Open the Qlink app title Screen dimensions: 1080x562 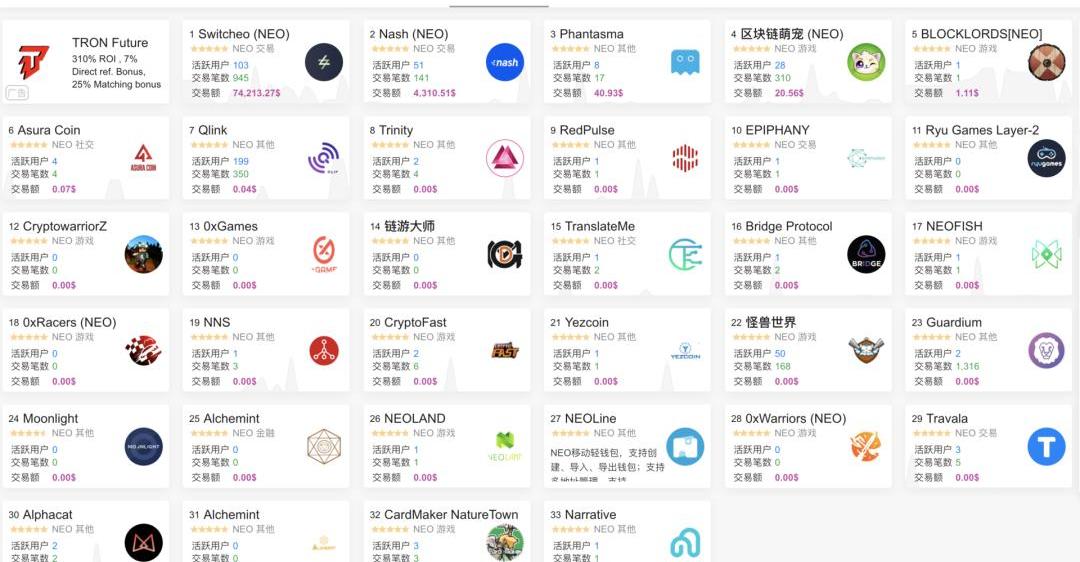213,130
